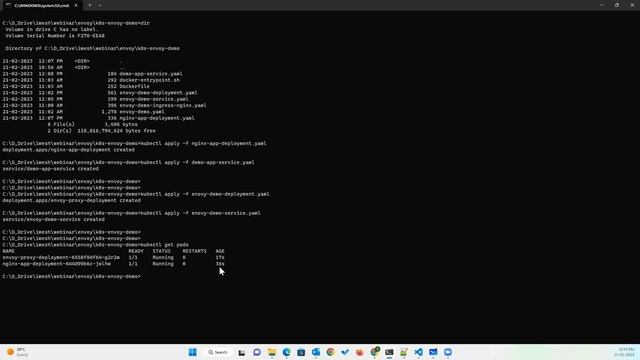
Task: Click the envoy-demo.yaml file name
Action: click(142, 111)
